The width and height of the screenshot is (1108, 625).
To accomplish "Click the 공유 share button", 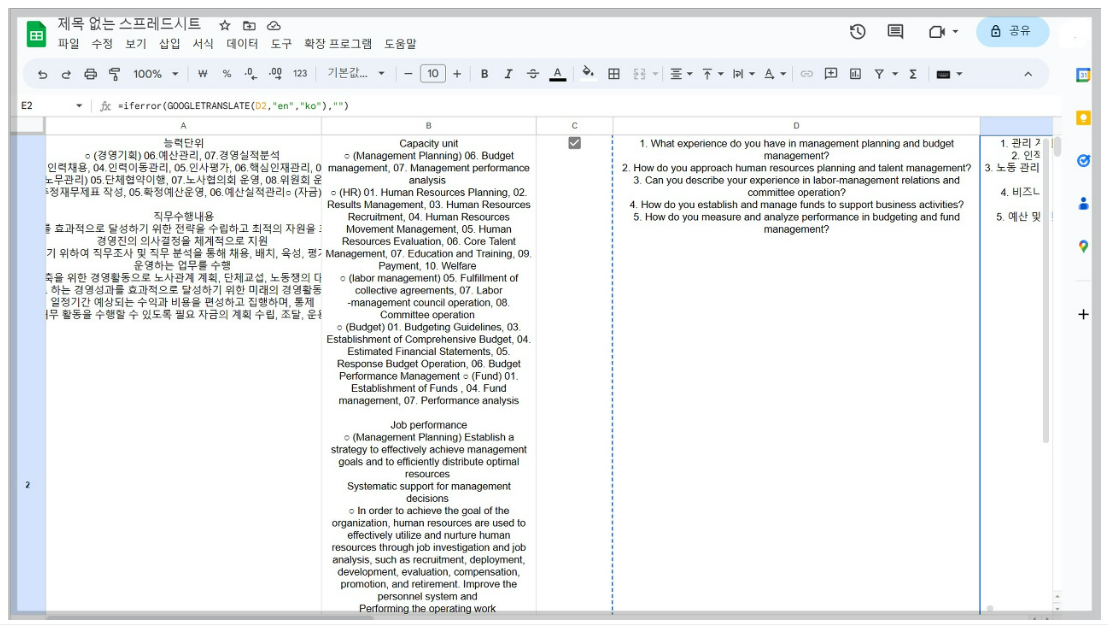I will 1012,32.
